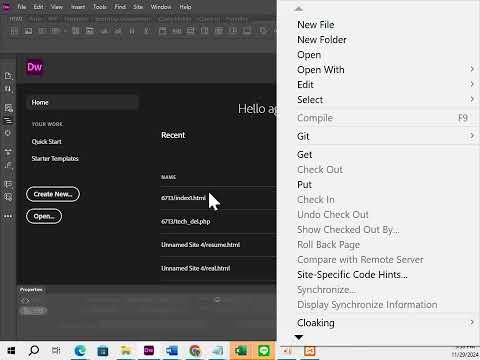Open recent file 6713/tech_del.php
This screenshot has height=360, width=480.
click(x=186, y=221)
